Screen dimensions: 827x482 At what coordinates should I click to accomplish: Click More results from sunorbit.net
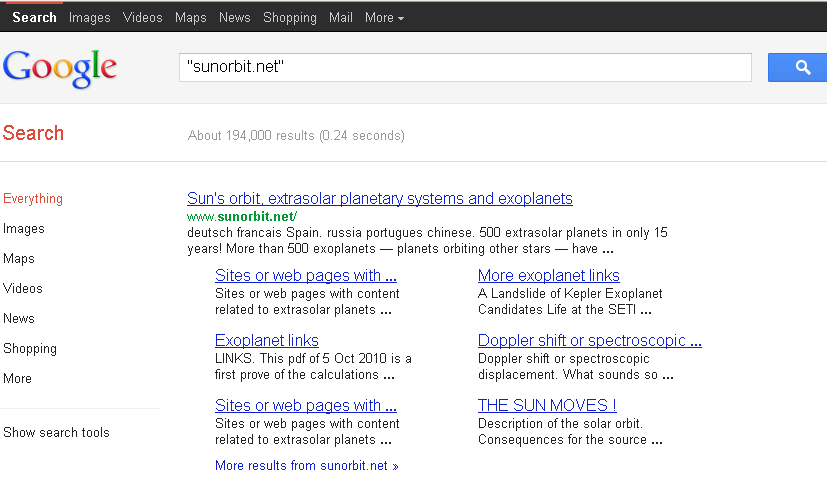[x=306, y=466]
